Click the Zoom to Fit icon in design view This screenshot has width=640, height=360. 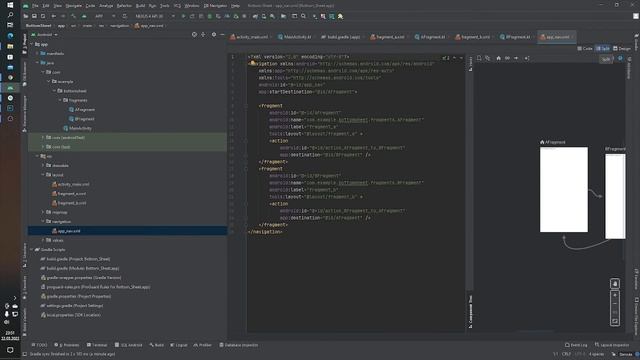point(615,322)
